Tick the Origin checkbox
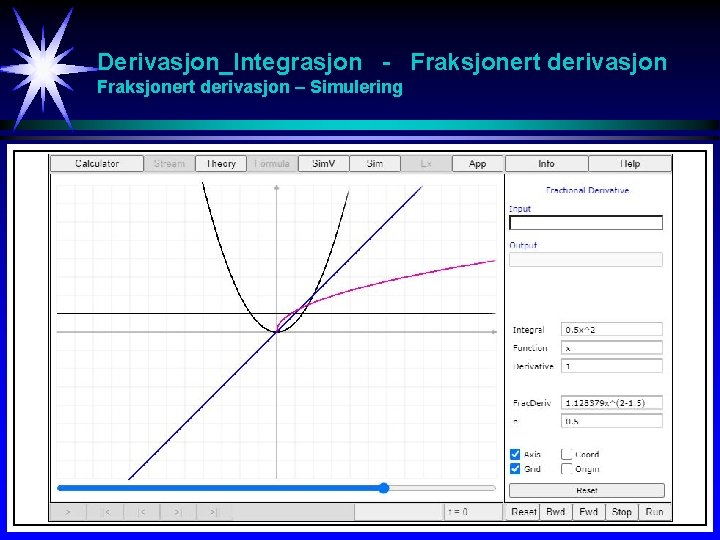 click(x=567, y=469)
